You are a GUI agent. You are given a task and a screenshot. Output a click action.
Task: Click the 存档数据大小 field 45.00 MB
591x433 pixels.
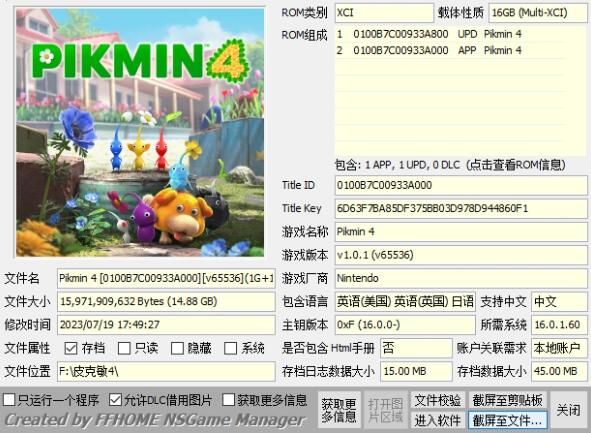tap(559, 372)
